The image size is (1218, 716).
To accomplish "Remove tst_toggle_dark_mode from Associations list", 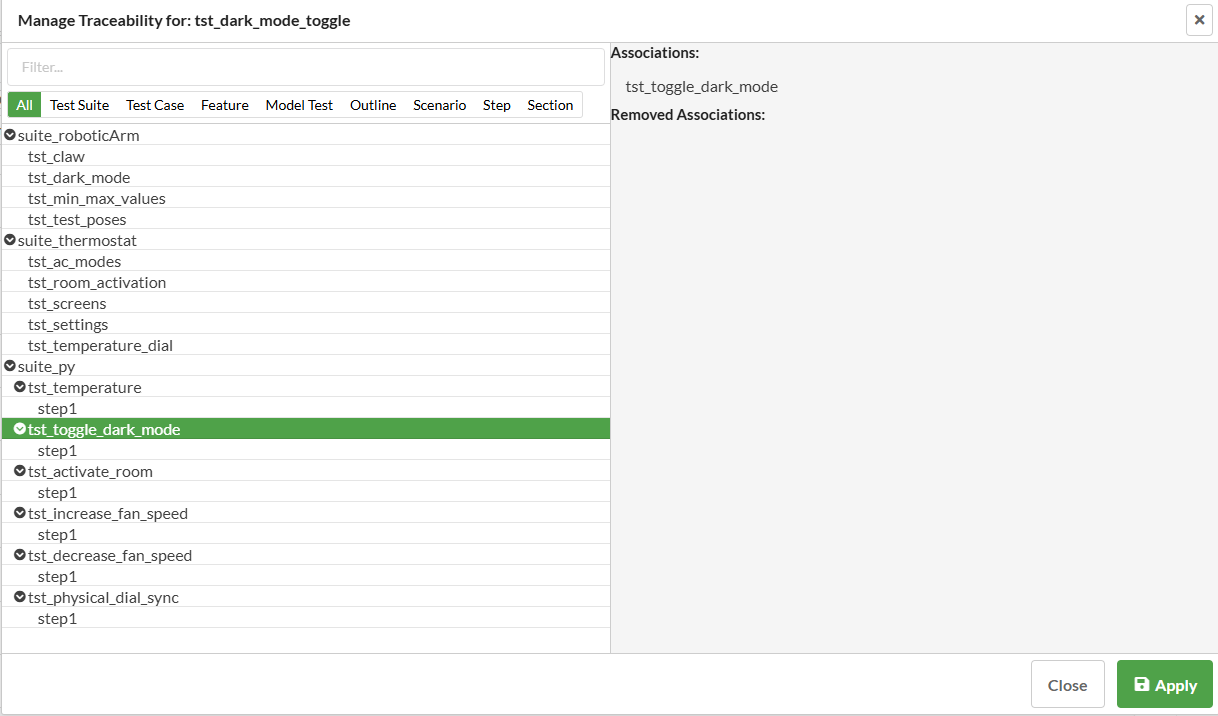I will point(701,86).
